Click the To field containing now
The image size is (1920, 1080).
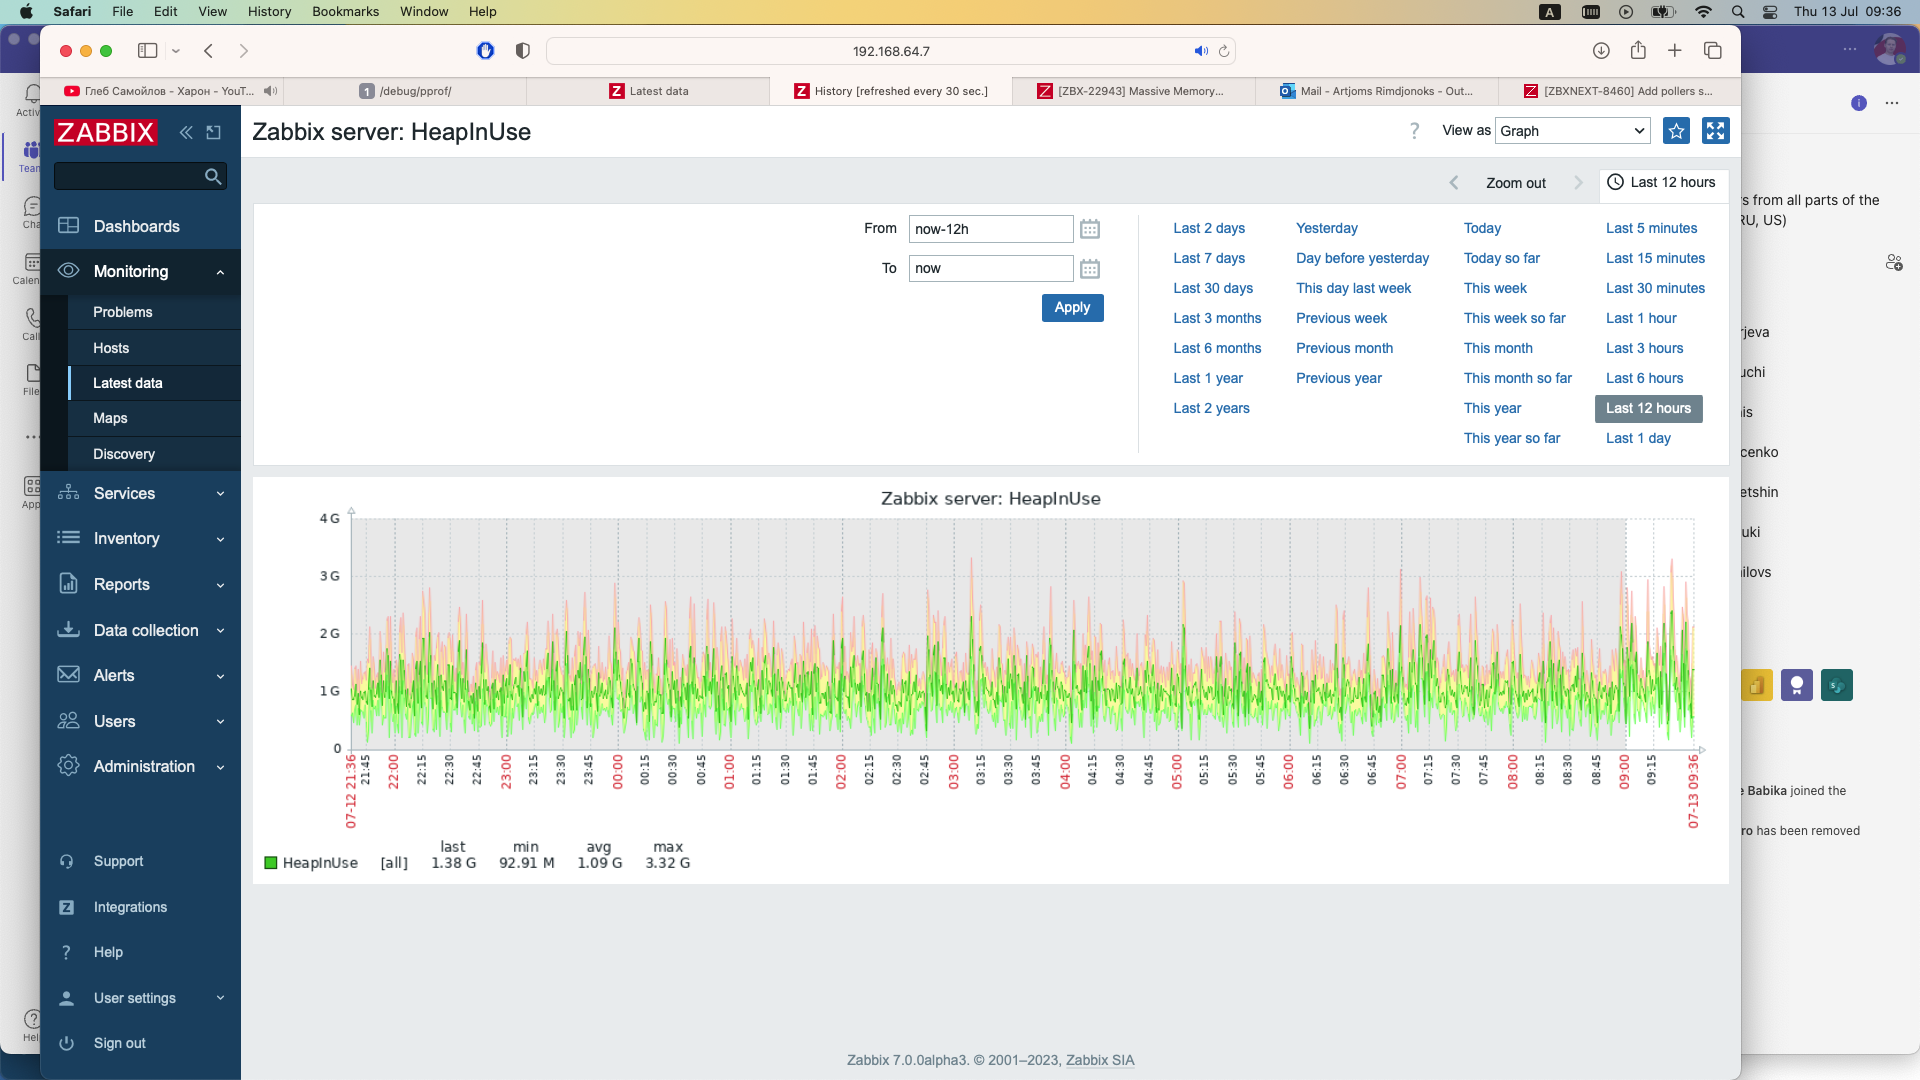coord(990,268)
